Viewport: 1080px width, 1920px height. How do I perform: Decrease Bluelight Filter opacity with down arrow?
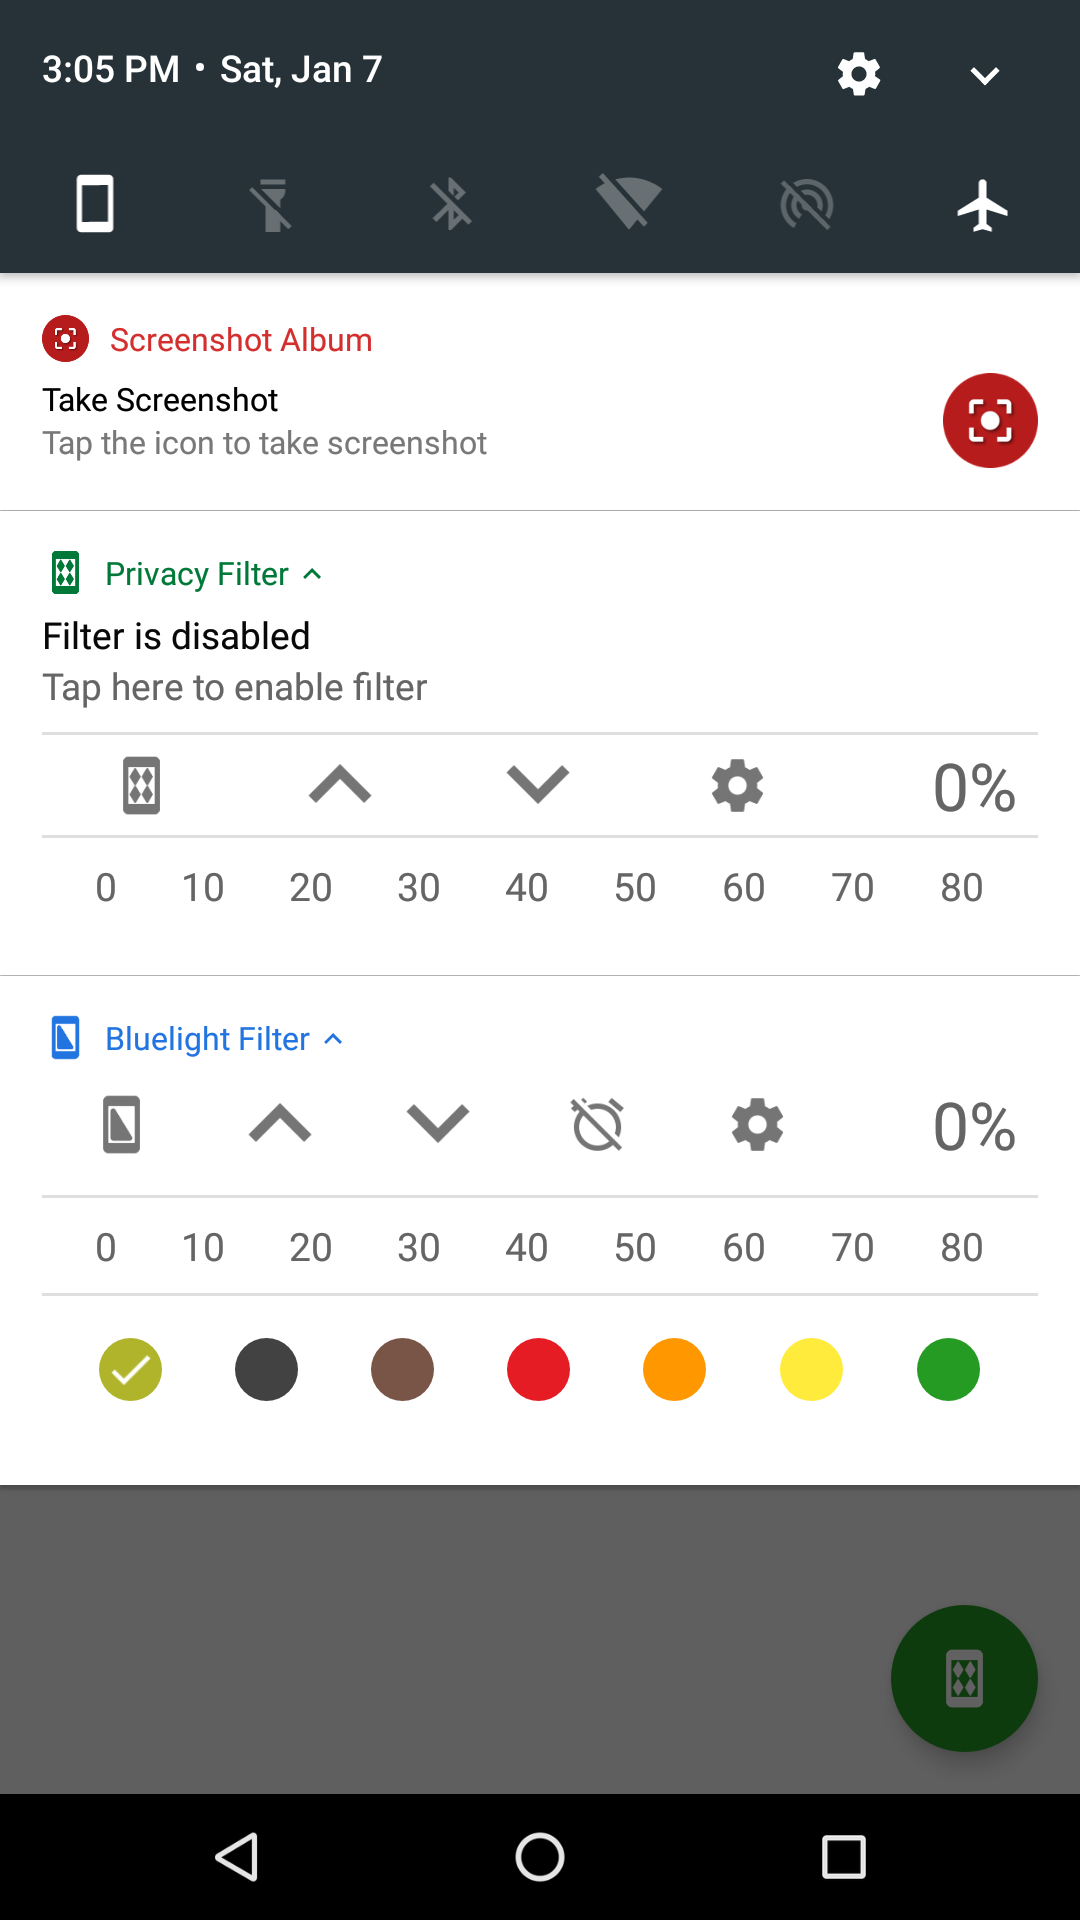coord(438,1124)
